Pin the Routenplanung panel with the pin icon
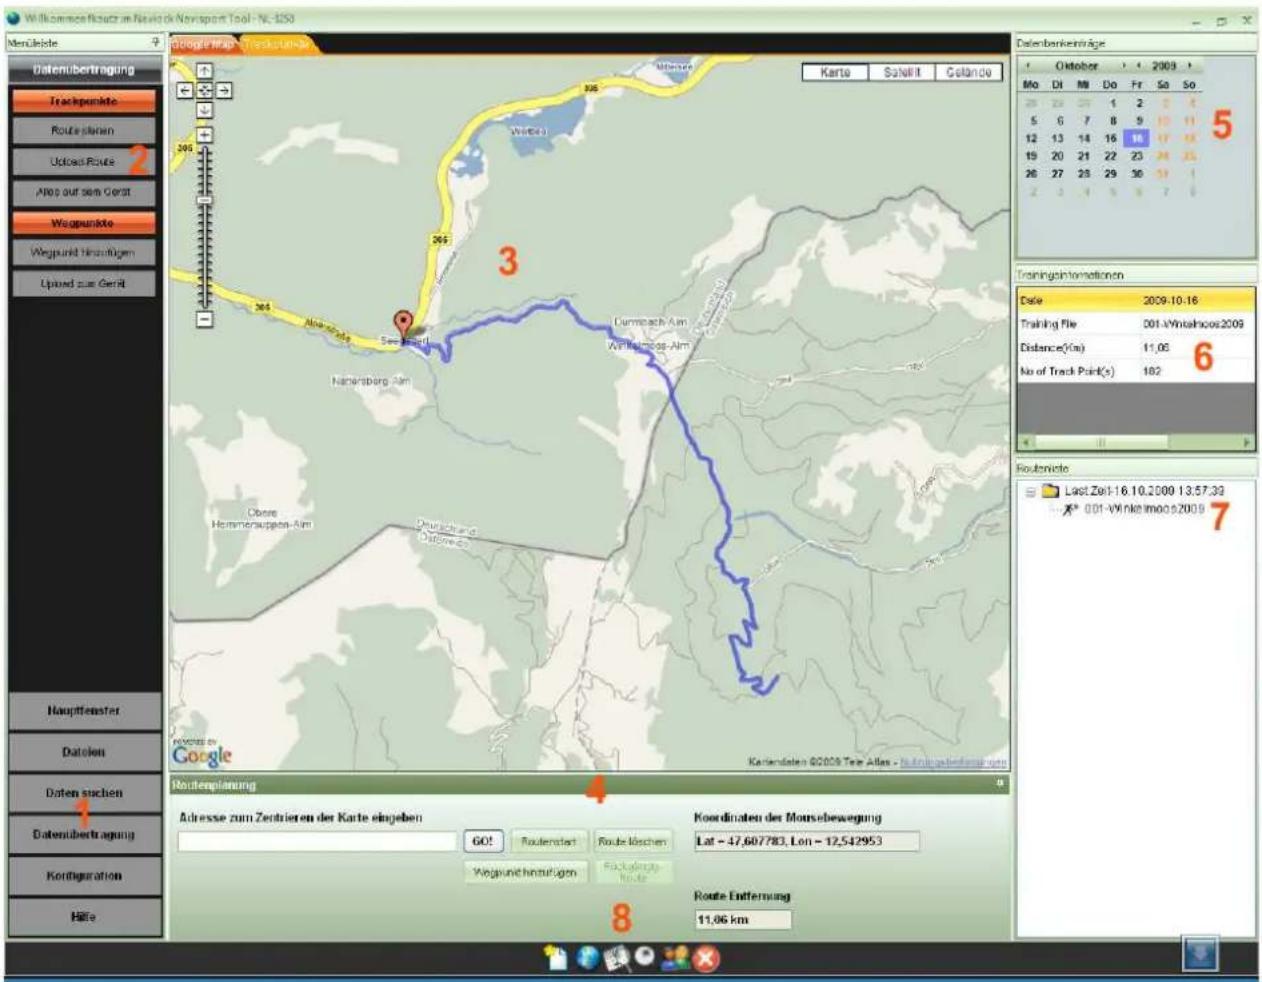The height and width of the screenshot is (982, 1262). [x=998, y=784]
